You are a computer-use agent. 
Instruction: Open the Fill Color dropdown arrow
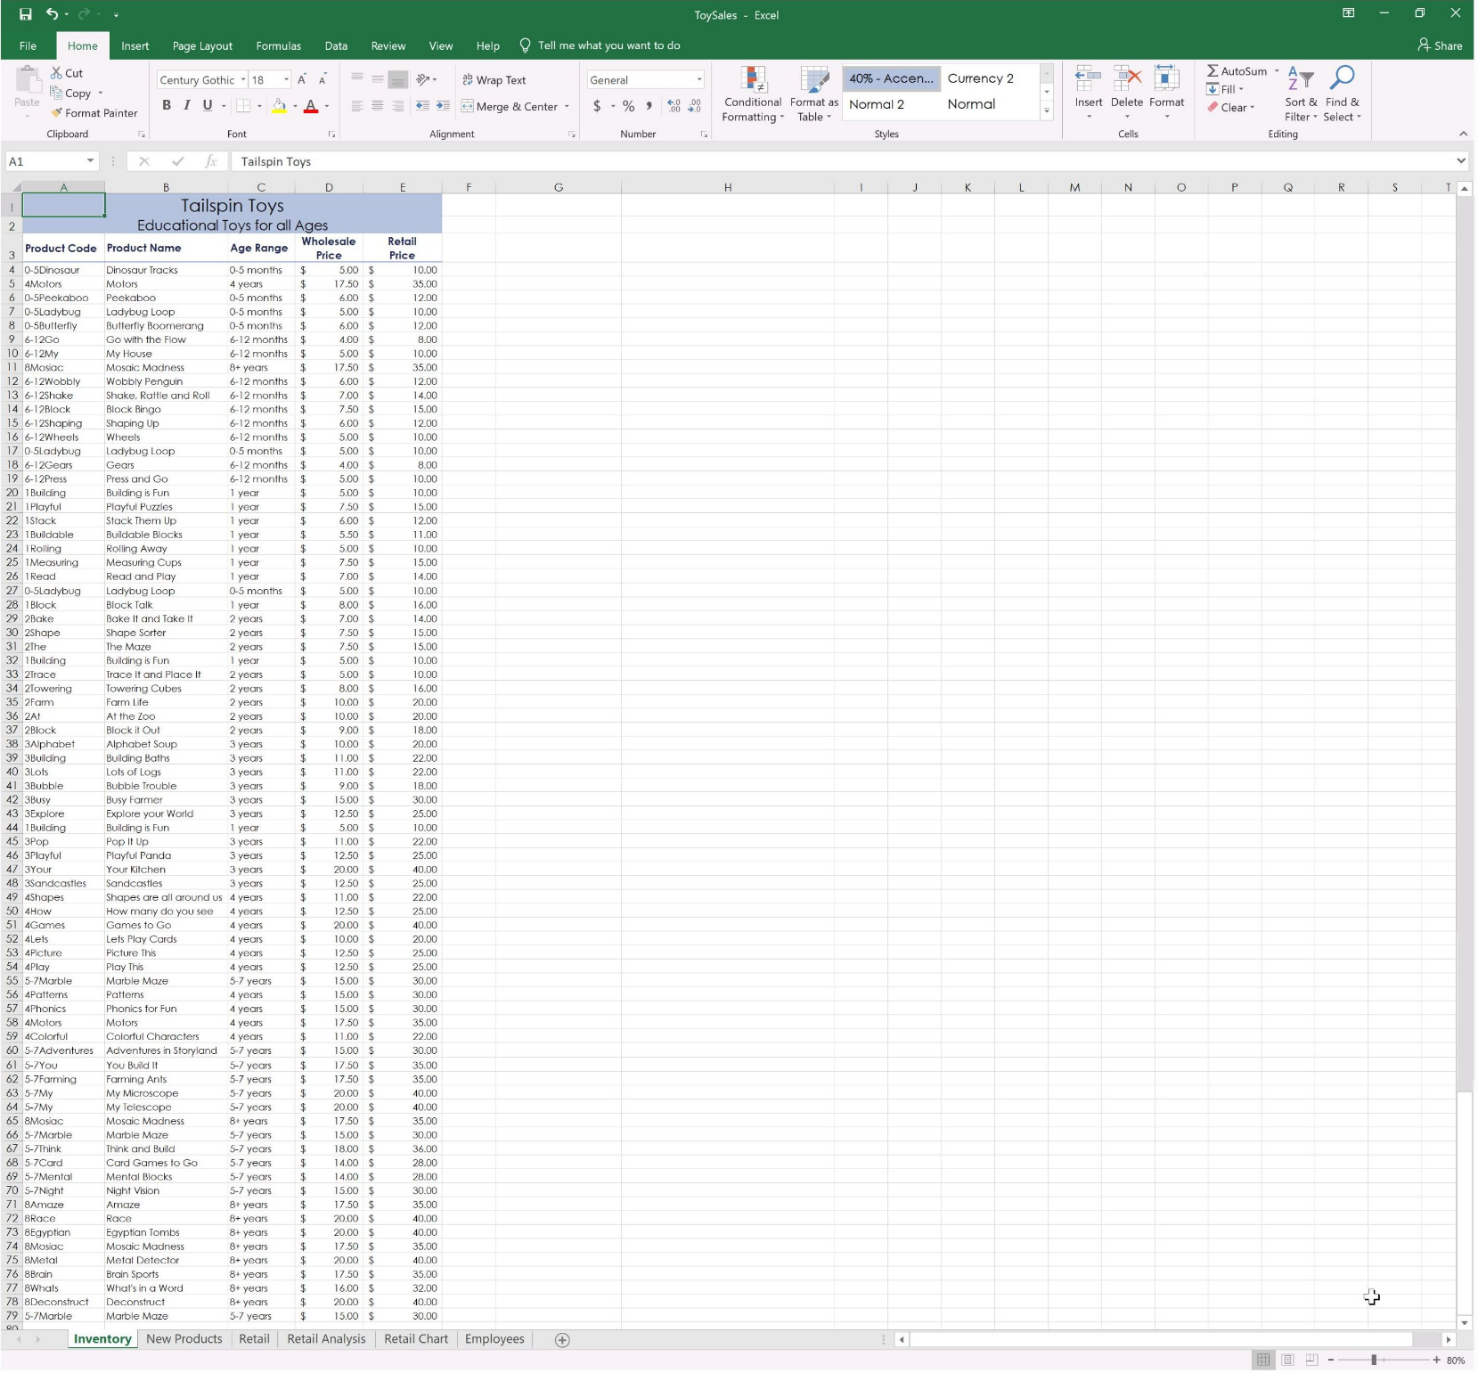pos(295,106)
